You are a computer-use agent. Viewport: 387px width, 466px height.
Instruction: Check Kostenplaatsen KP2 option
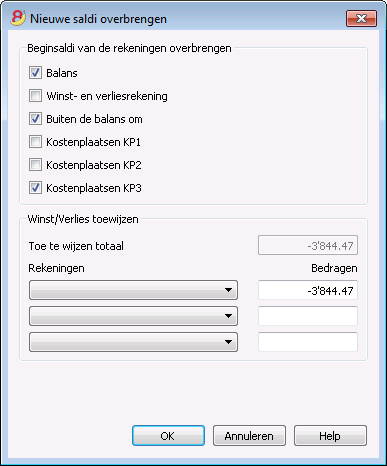click(35, 165)
